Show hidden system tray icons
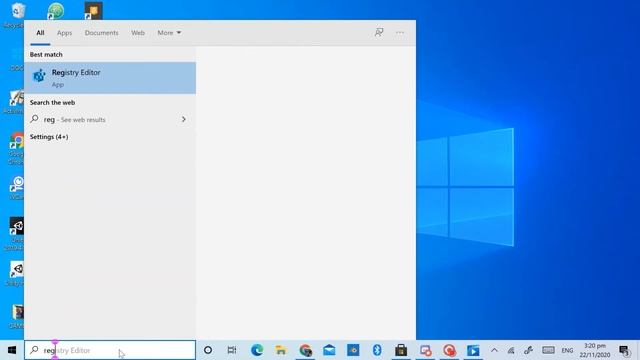Image resolution: width=640 pixels, height=360 pixels. pyautogui.click(x=494, y=350)
